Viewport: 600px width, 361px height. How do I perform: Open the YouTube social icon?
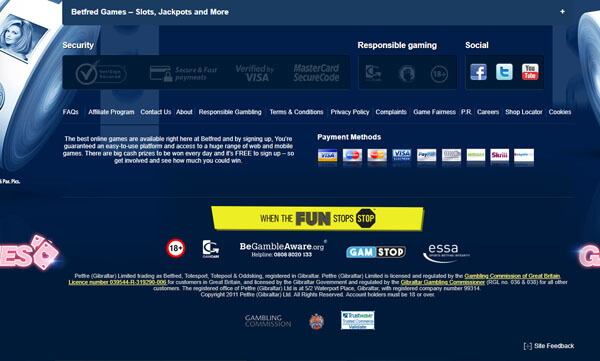click(x=530, y=72)
